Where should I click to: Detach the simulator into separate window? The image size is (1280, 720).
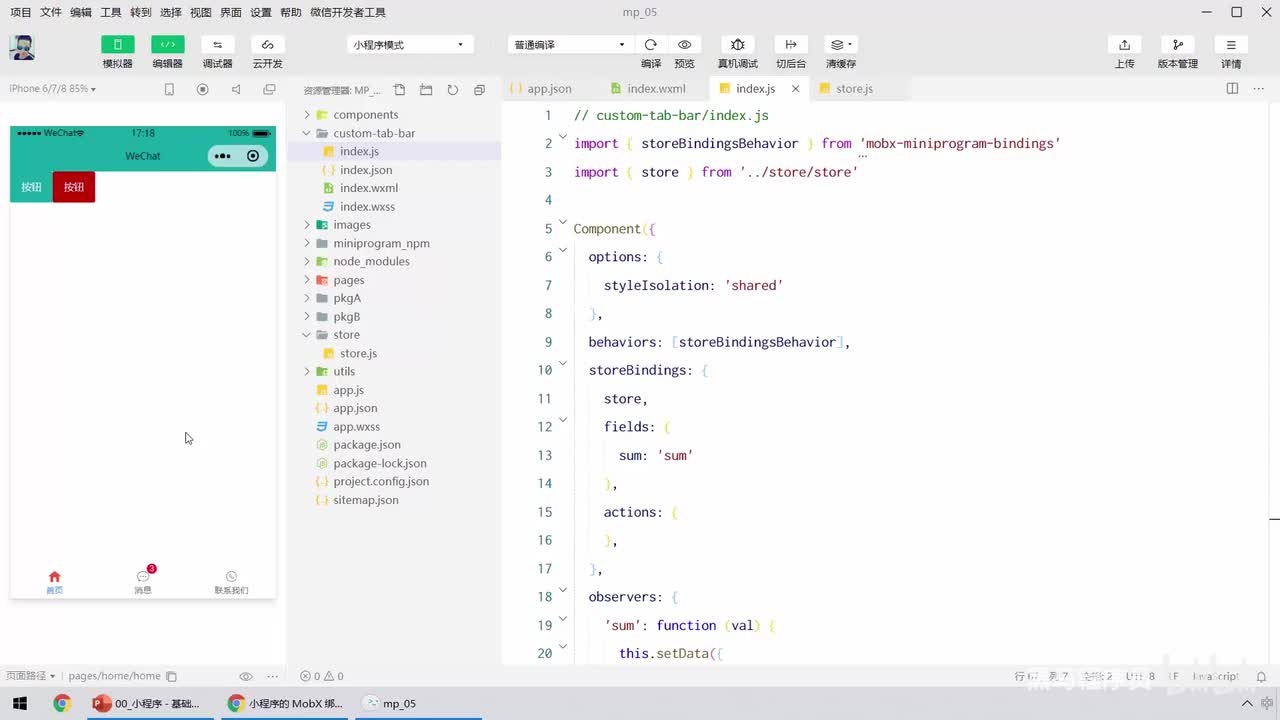click(269, 89)
